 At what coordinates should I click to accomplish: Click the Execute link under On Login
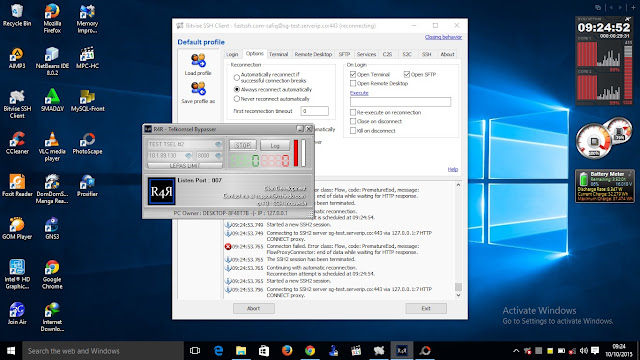(x=359, y=93)
